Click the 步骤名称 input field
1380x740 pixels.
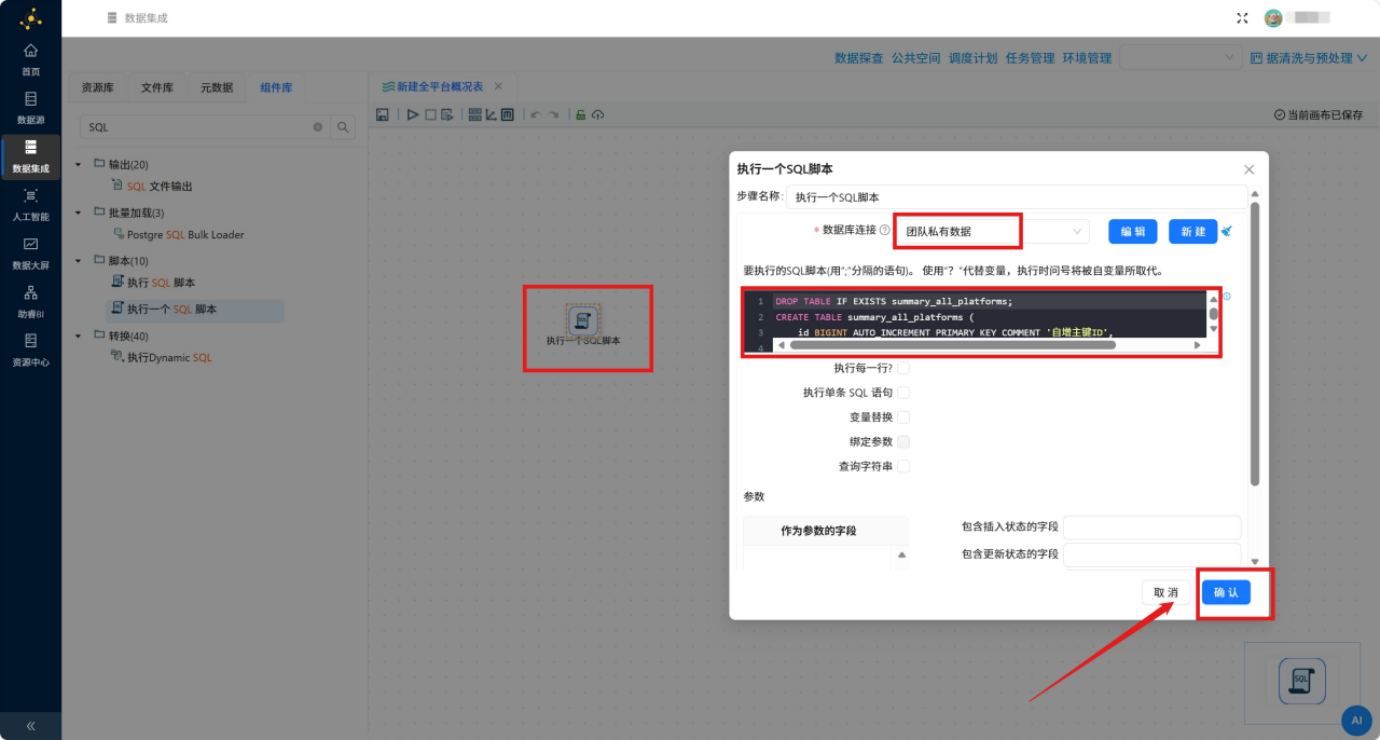pyautogui.click(x=1016, y=197)
